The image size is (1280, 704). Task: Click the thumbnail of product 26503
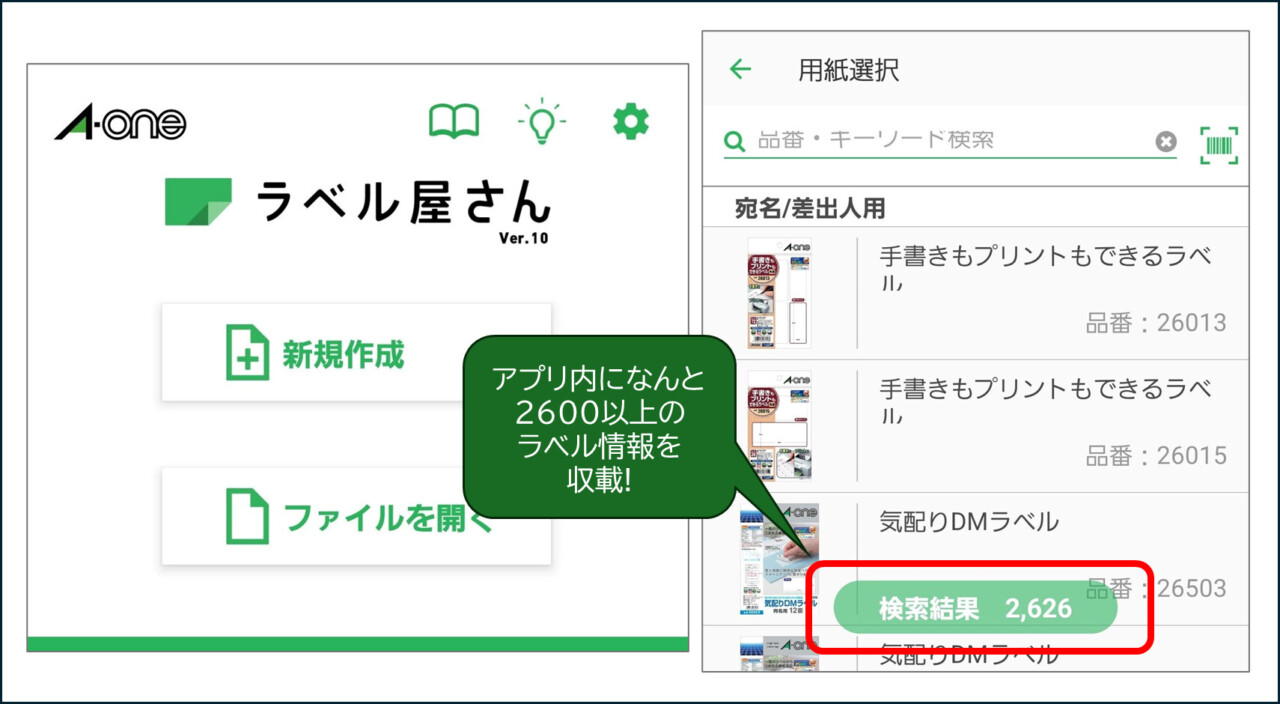tap(780, 559)
